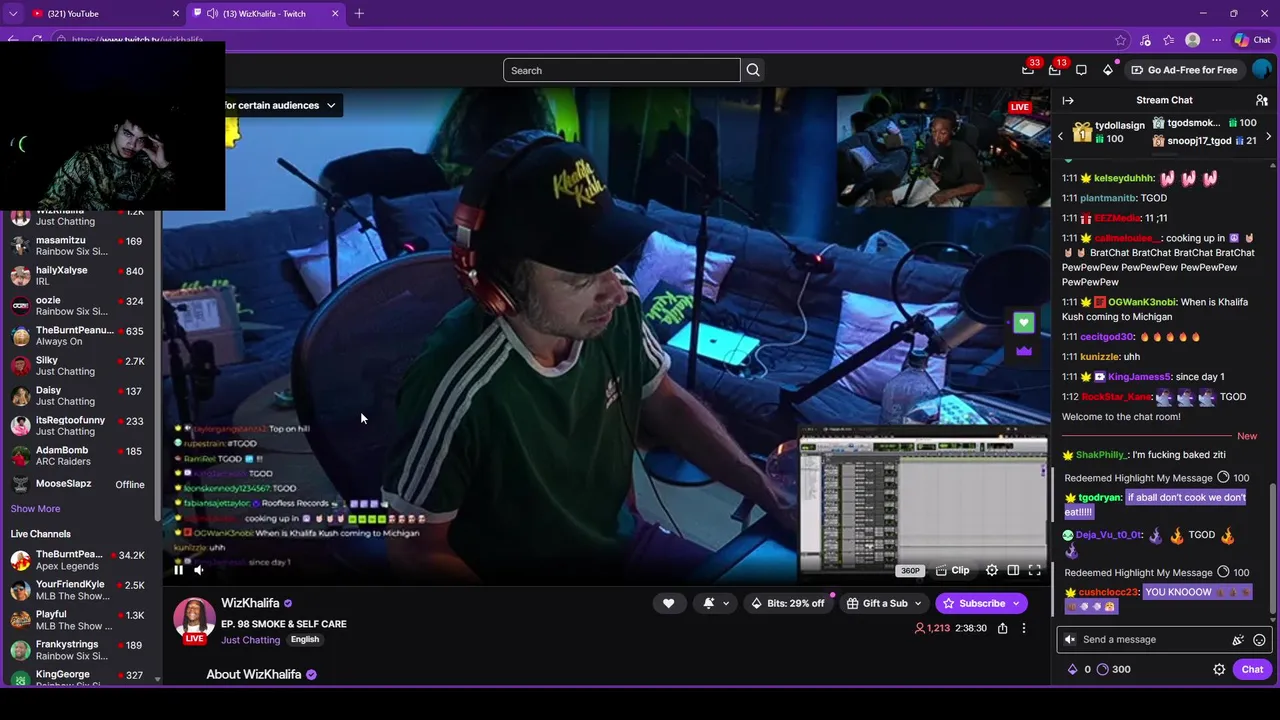This screenshot has height=720, width=1280.
Task: Open hailyXalyse channel in sidebar
Action: 77,276
